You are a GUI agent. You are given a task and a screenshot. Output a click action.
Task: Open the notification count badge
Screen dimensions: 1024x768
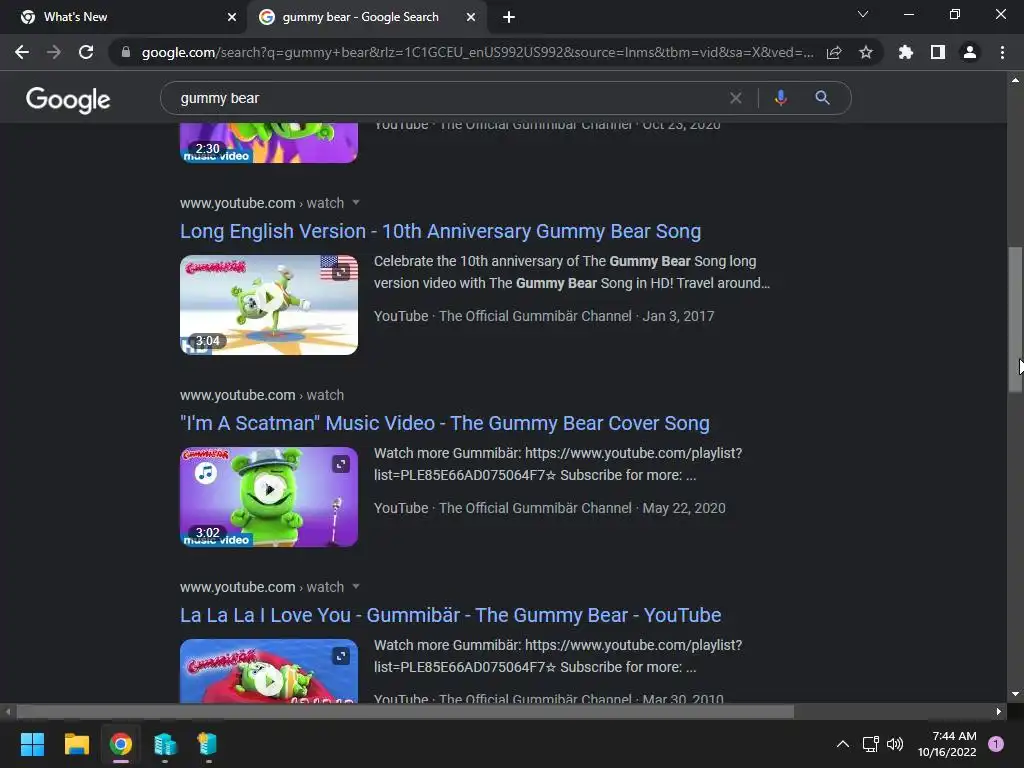point(996,744)
